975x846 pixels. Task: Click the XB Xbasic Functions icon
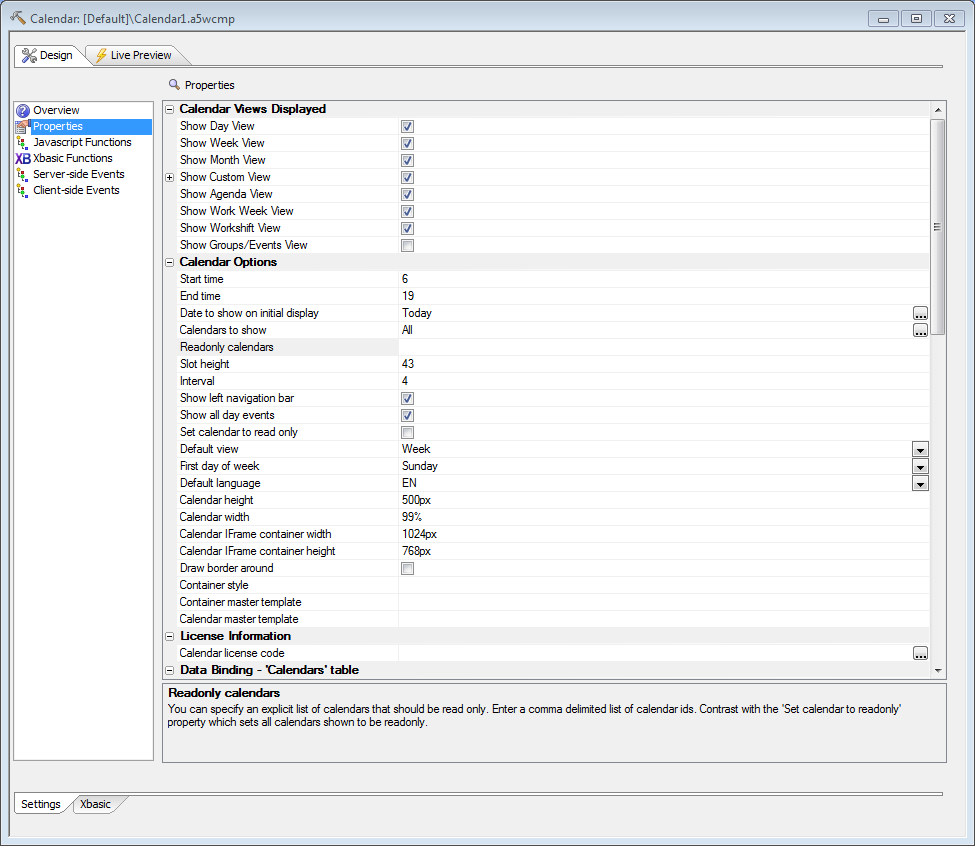click(23, 159)
